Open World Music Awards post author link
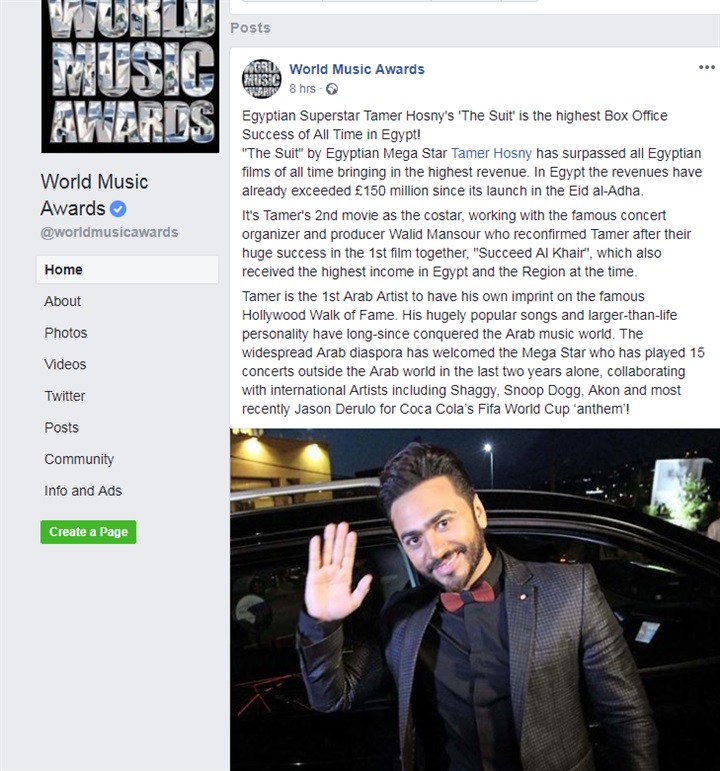 pos(357,69)
